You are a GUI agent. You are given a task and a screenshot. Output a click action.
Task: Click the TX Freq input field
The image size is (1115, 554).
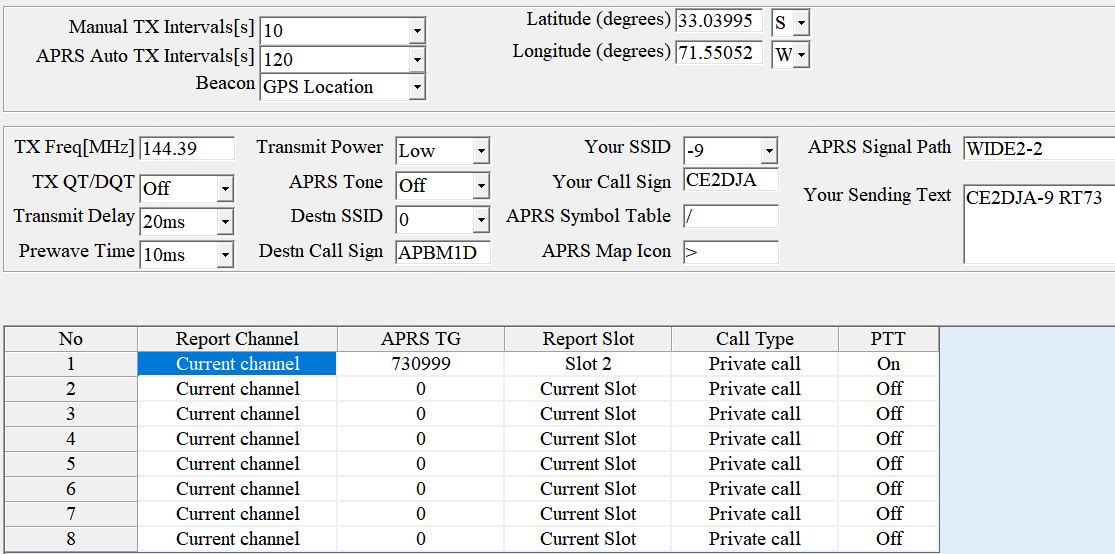[x=187, y=149]
